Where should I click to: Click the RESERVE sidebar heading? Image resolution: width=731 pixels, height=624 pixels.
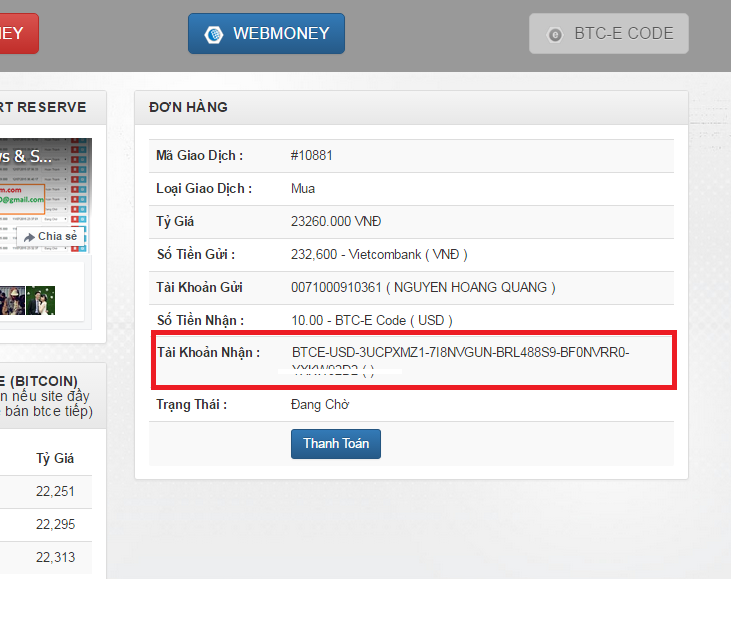point(52,107)
